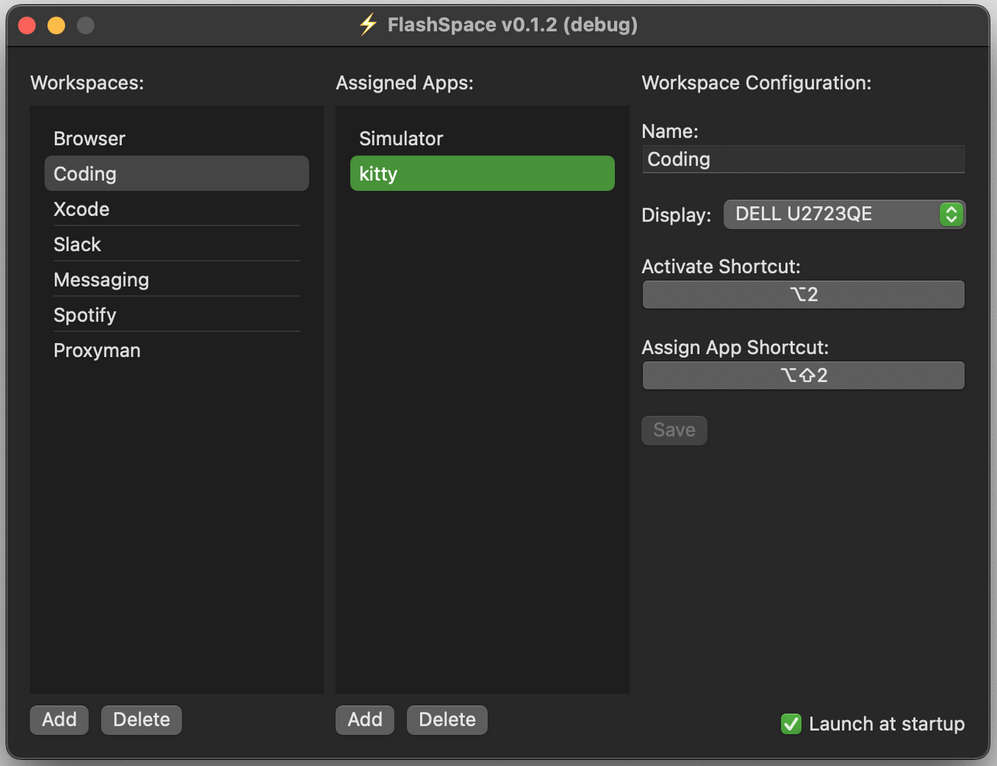
Task: Click the Activate Shortcut recorder field
Action: [x=803, y=294]
